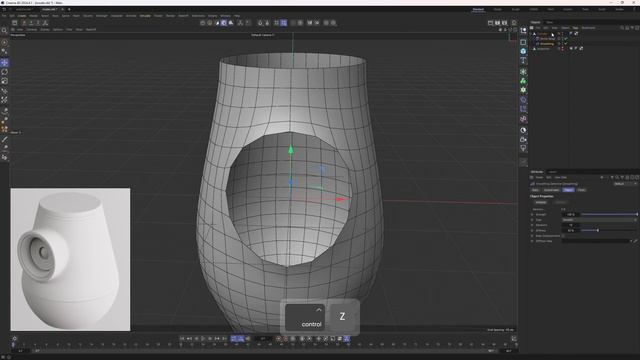Switch to the Standard layout tab

tap(478, 9)
